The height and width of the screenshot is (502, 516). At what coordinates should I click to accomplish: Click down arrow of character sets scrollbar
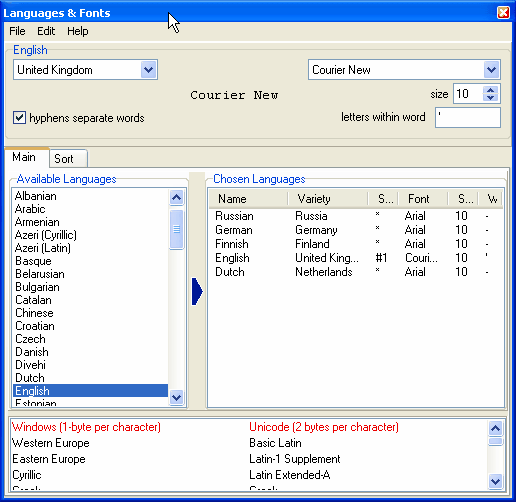495,481
